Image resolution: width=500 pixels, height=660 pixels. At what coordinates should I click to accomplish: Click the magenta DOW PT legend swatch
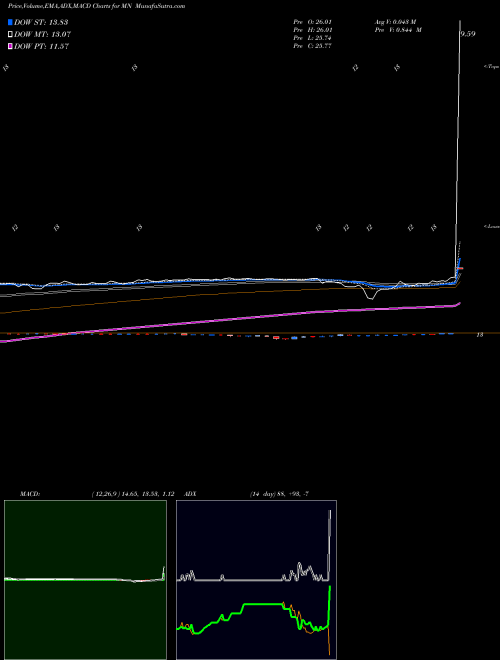click(10, 47)
